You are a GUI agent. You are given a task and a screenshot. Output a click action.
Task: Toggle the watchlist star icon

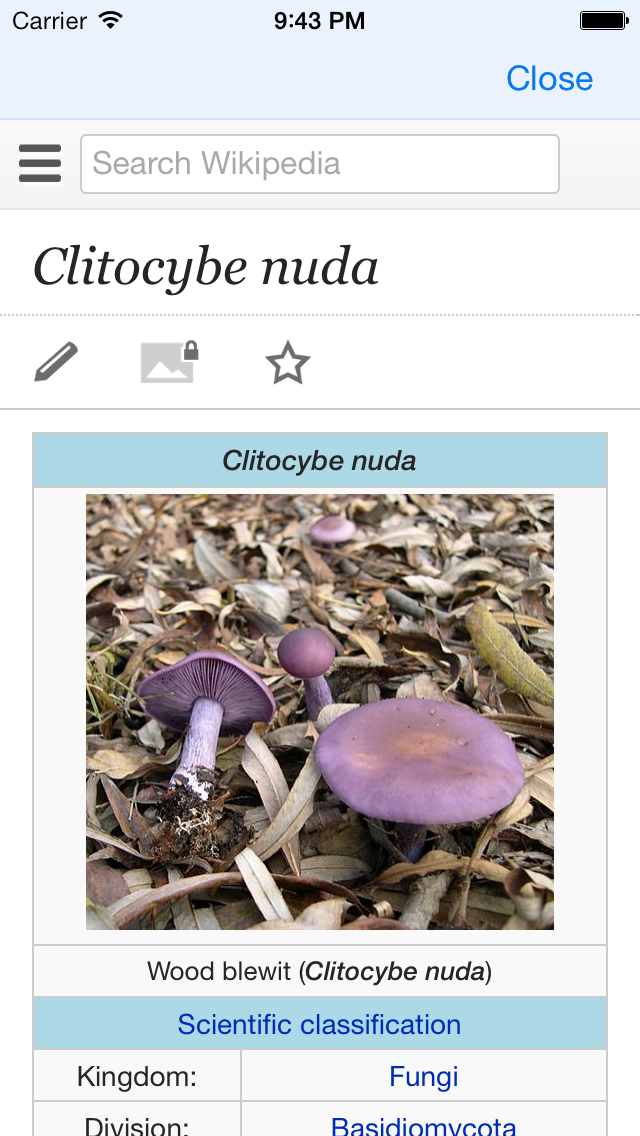coord(288,362)
